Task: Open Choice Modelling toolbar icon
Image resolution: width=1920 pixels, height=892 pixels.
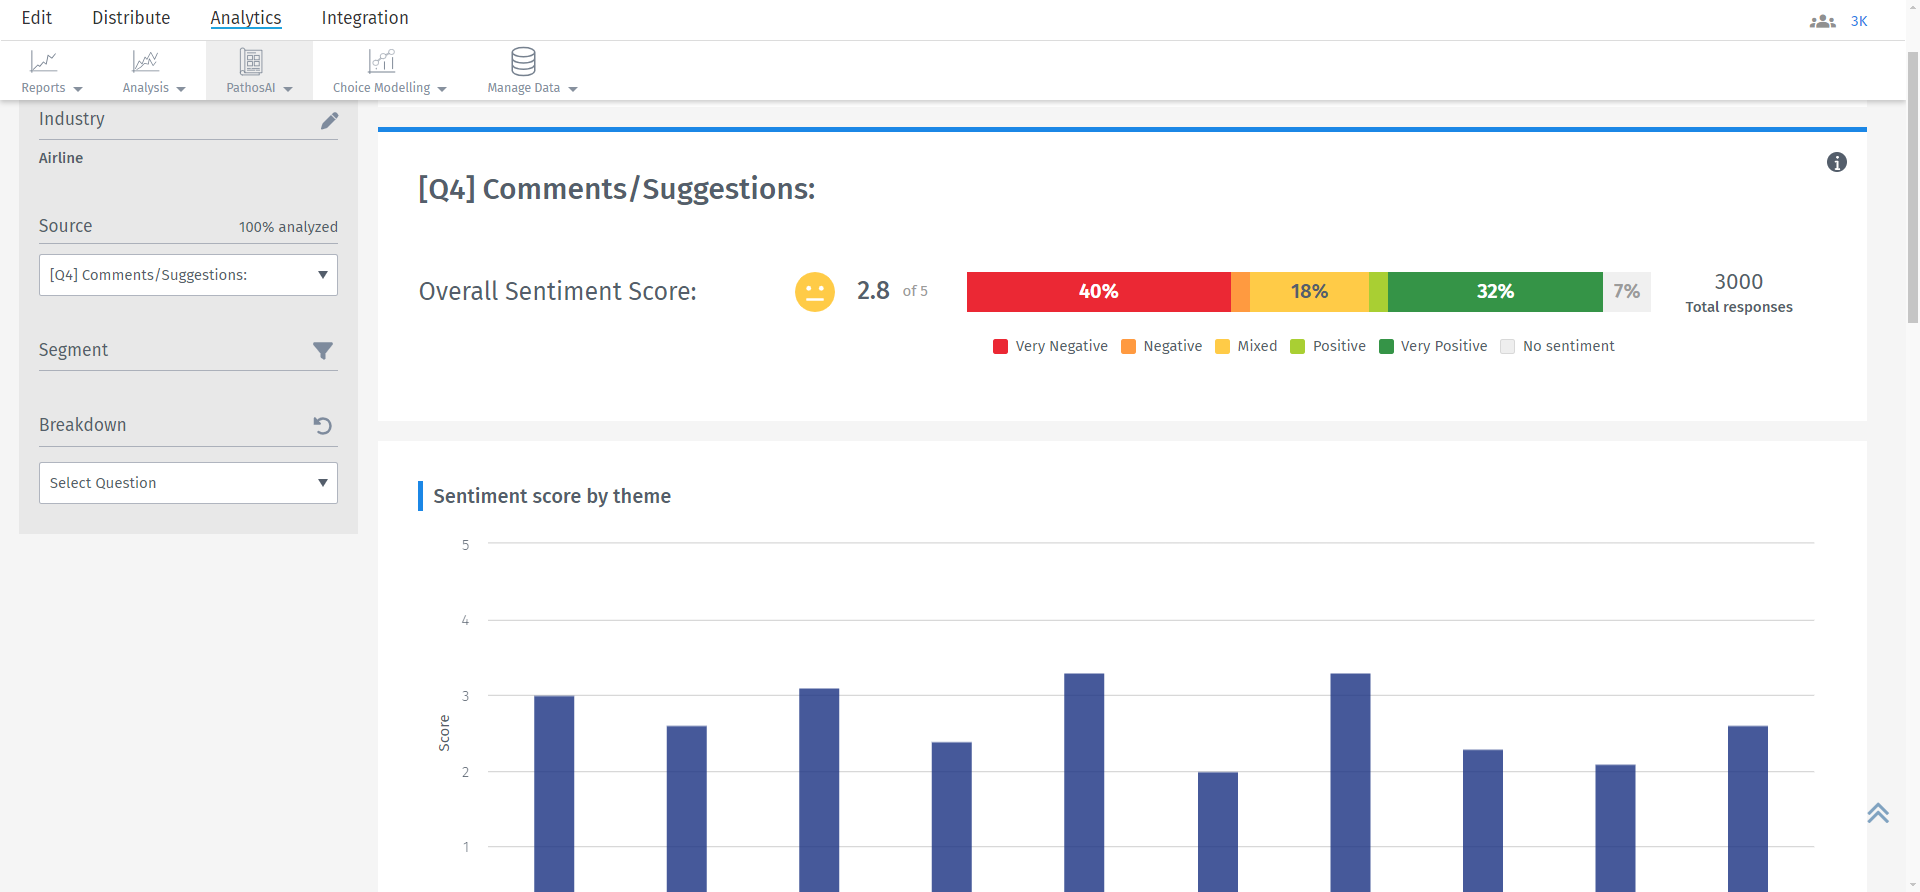Action: point(382,62)
